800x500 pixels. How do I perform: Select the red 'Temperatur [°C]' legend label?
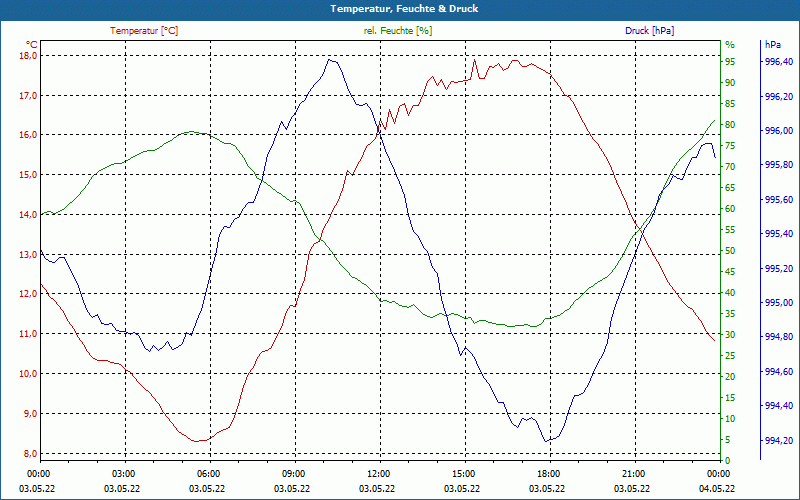pos(144,31)
